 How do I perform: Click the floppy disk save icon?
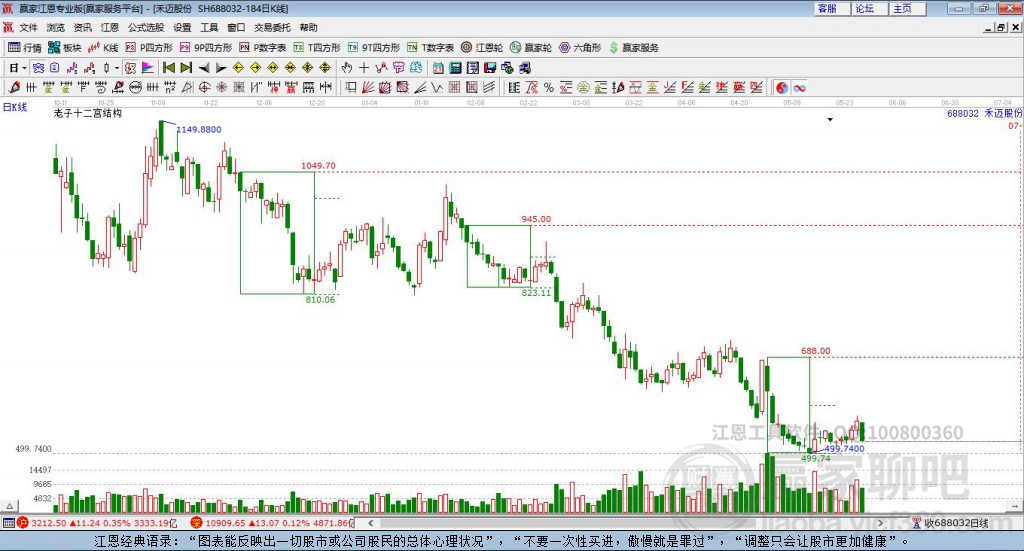click(x=490, y=68)
